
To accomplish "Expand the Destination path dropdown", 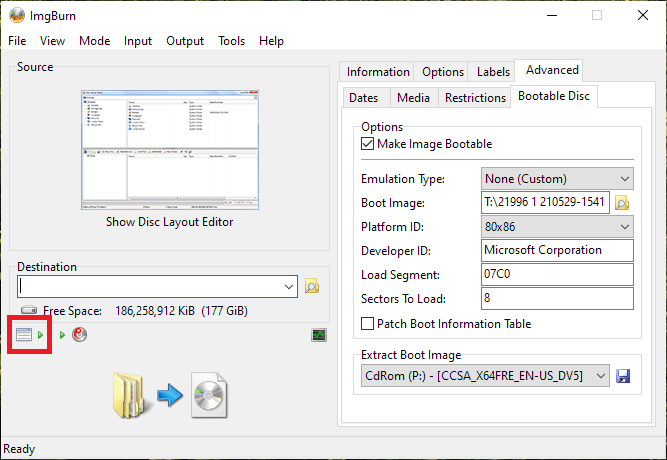I will pos(289,287).
